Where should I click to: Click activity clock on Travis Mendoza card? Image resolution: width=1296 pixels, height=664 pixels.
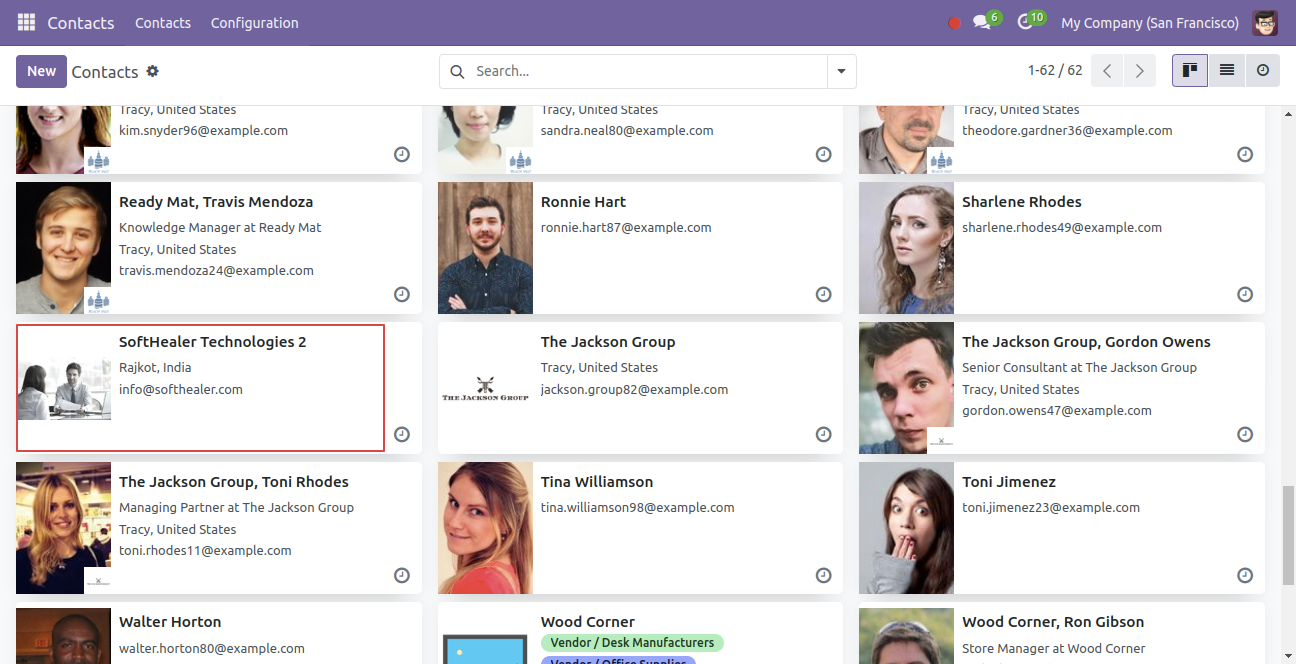point(402,294)
